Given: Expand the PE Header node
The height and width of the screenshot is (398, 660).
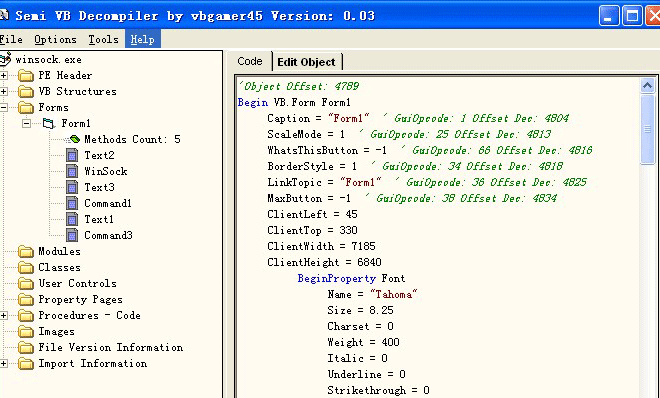Looking at the screenshot, I should (3, 76).
